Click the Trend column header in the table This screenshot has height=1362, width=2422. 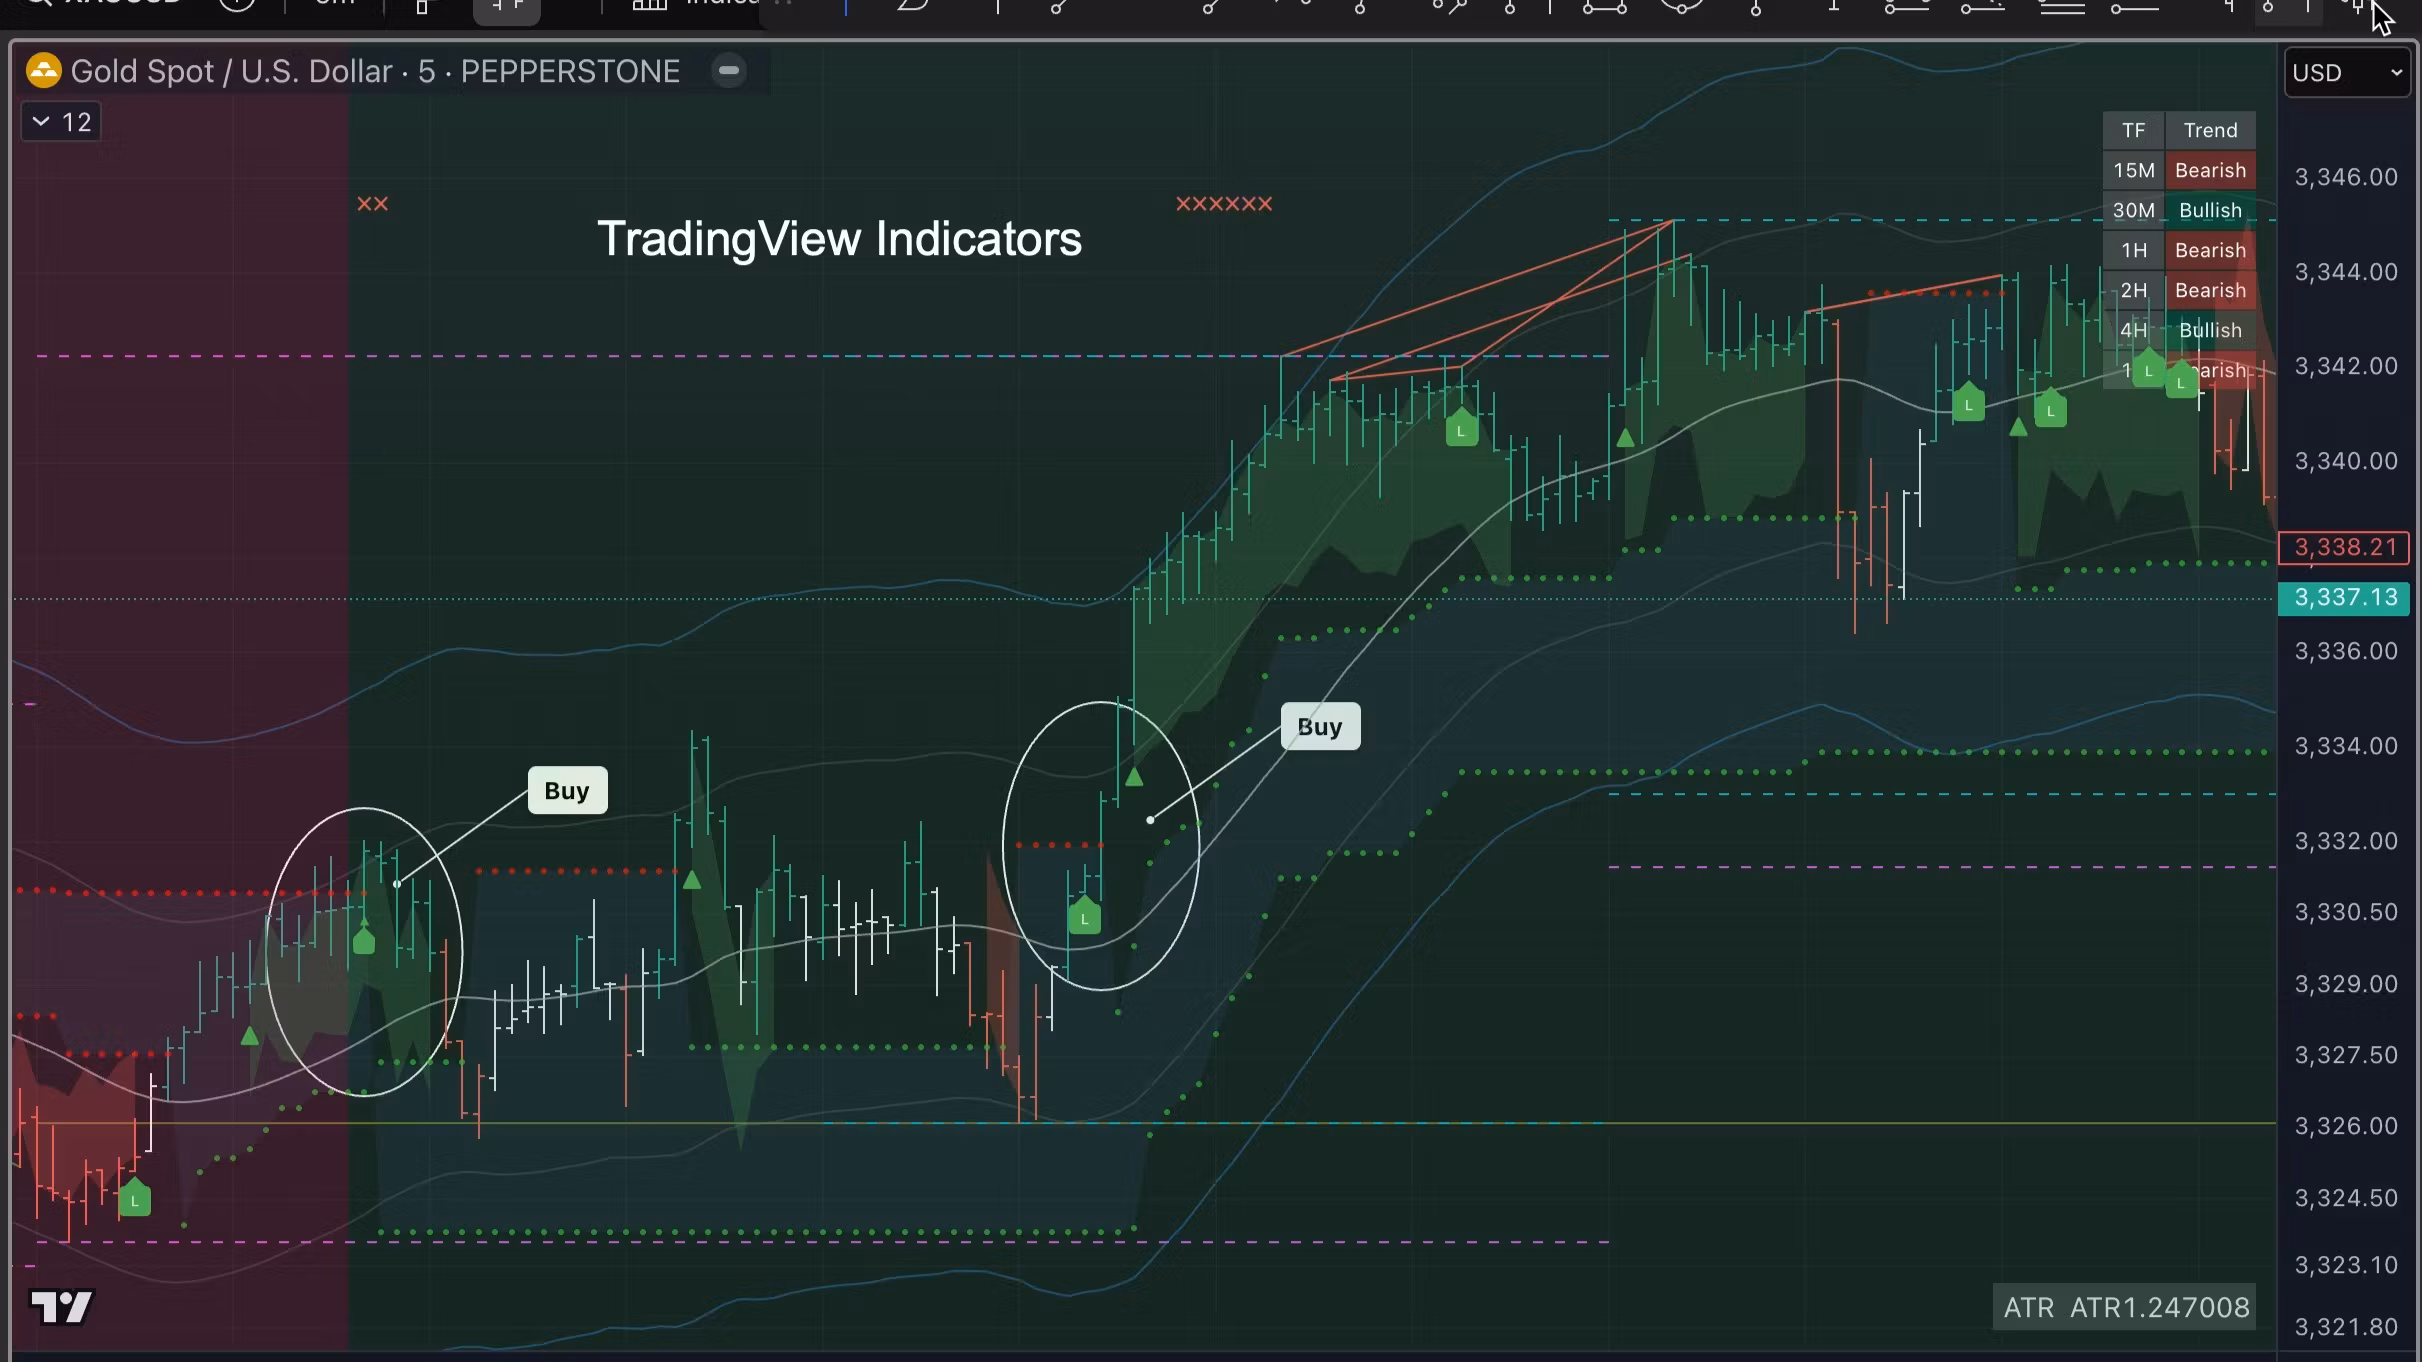coord(2210,130)
